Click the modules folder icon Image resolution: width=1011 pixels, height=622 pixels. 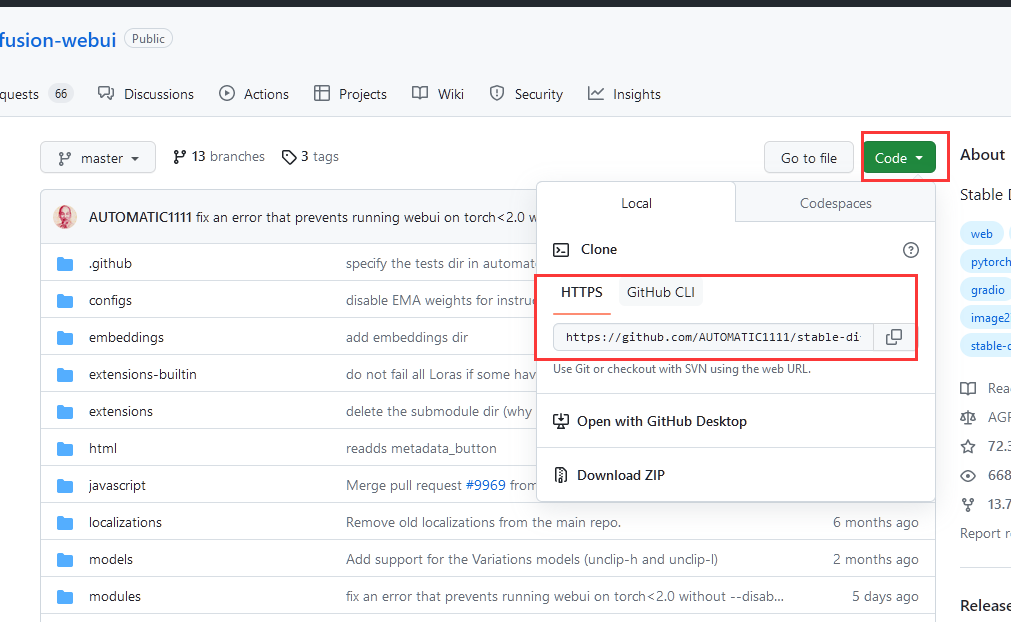pyautogui.click(x=64, y=597)
